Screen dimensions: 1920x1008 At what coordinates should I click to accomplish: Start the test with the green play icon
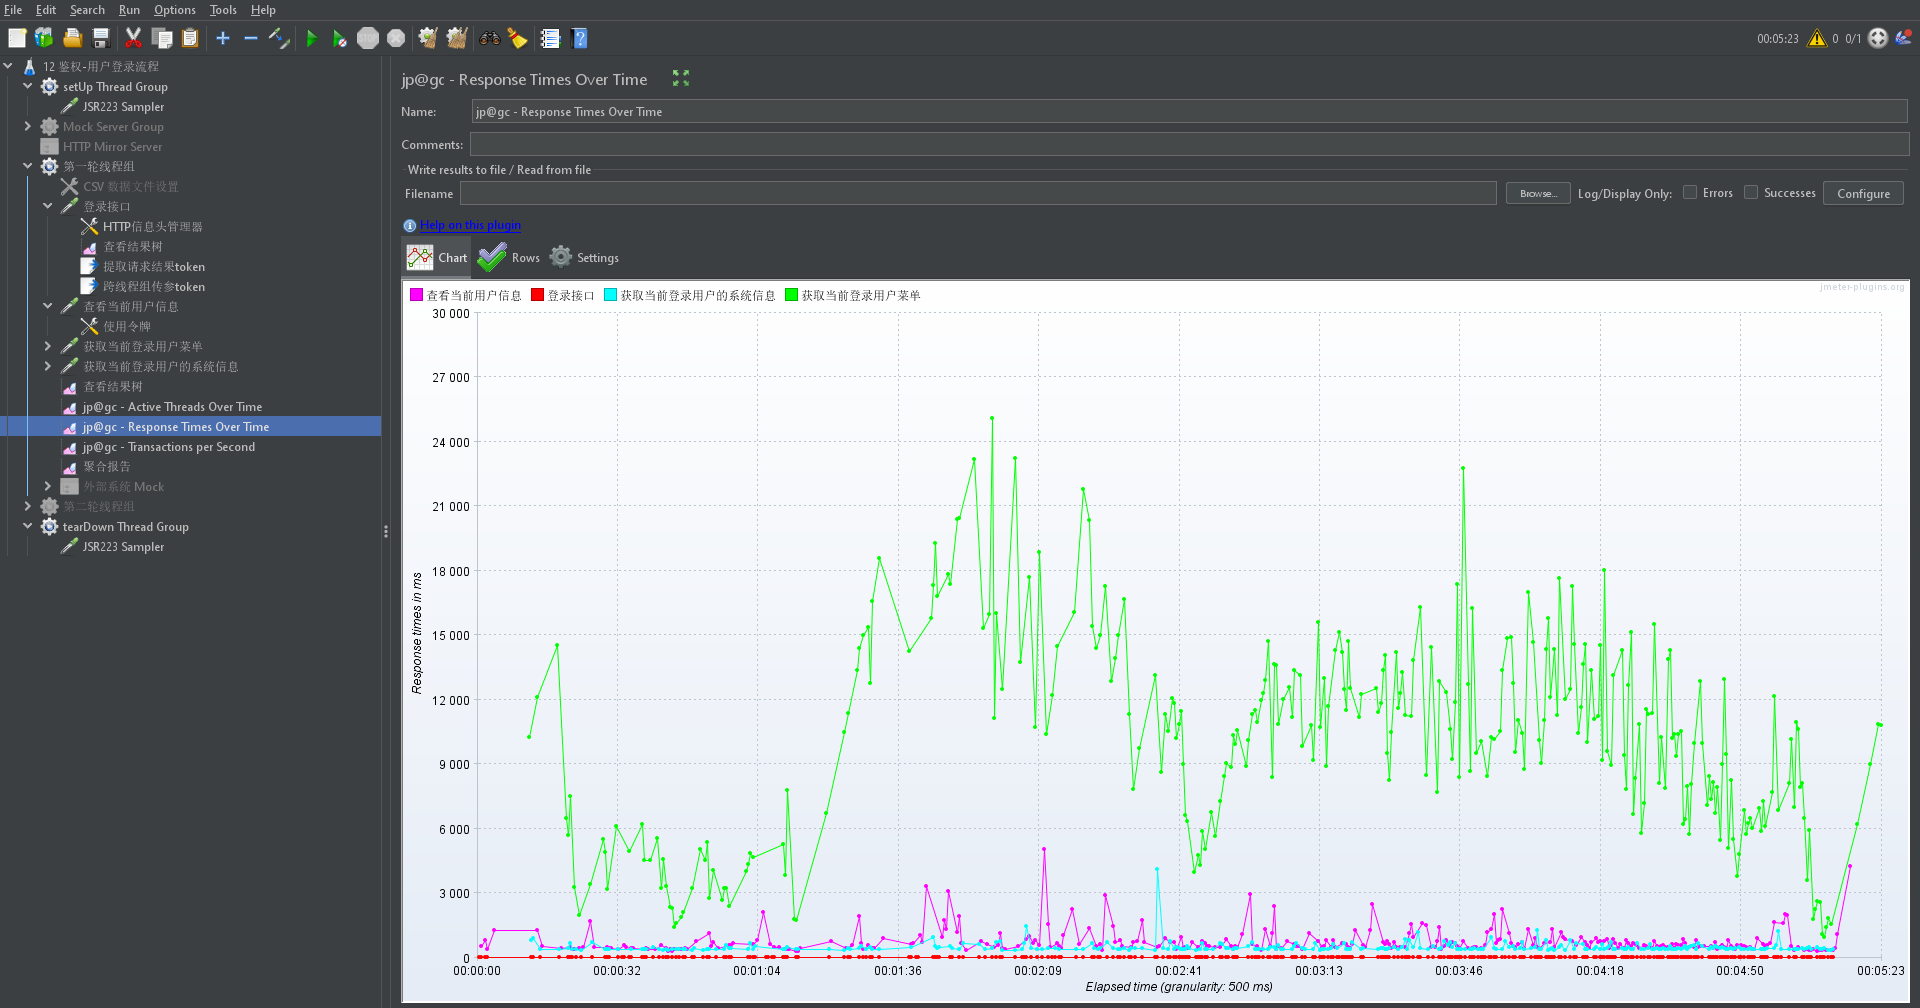(x=312, y=38)
